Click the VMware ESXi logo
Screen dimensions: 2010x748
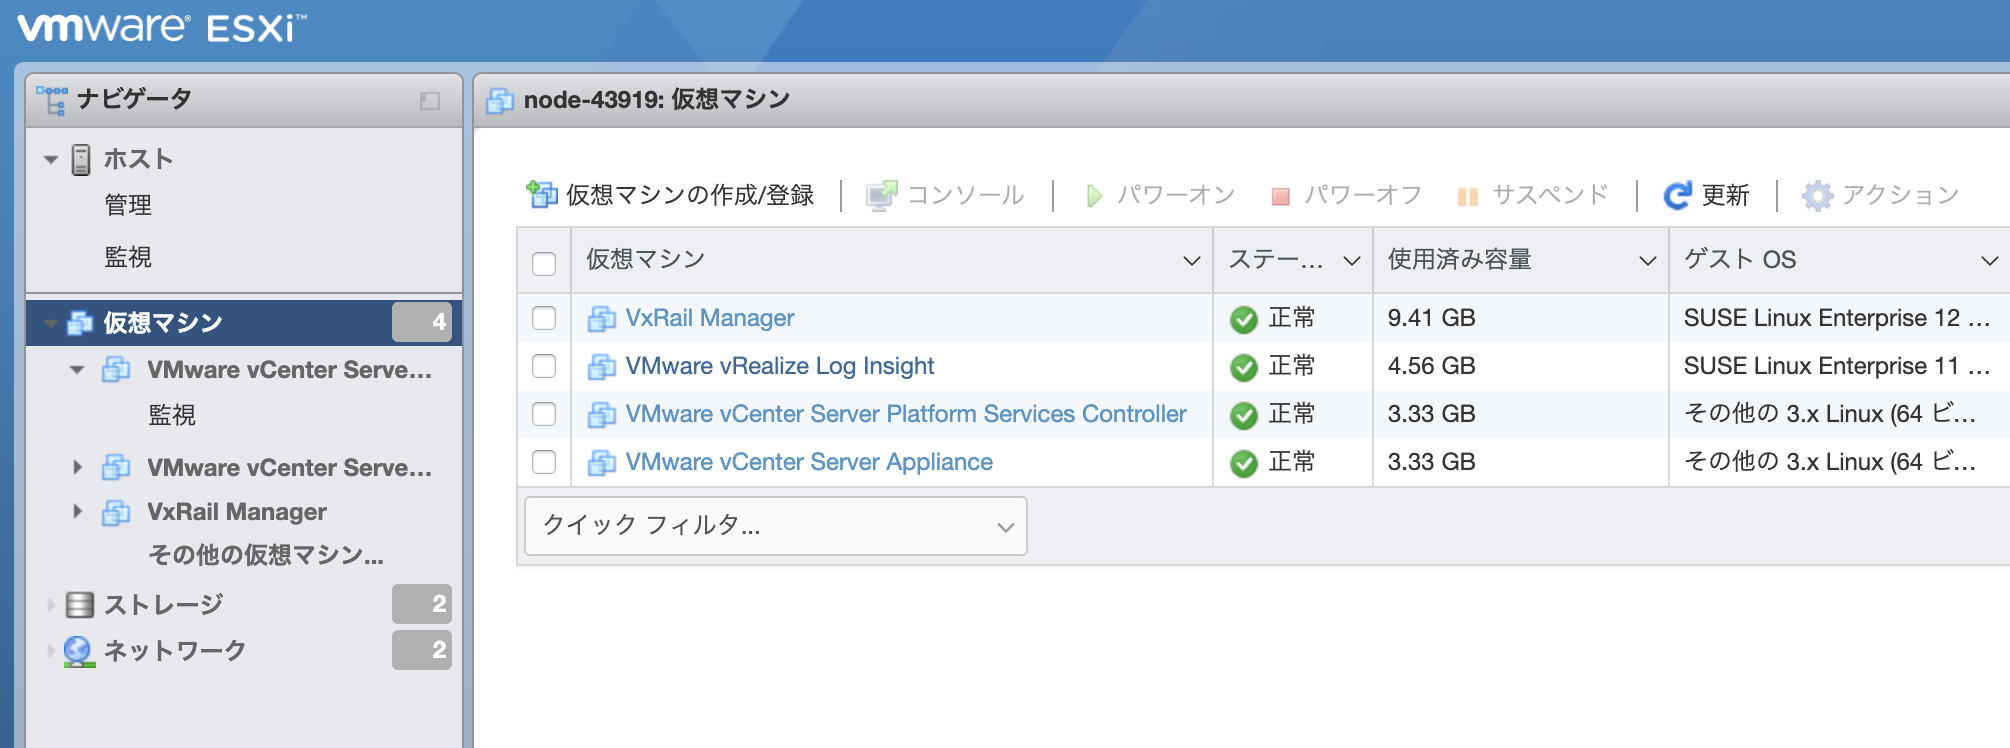162,27
